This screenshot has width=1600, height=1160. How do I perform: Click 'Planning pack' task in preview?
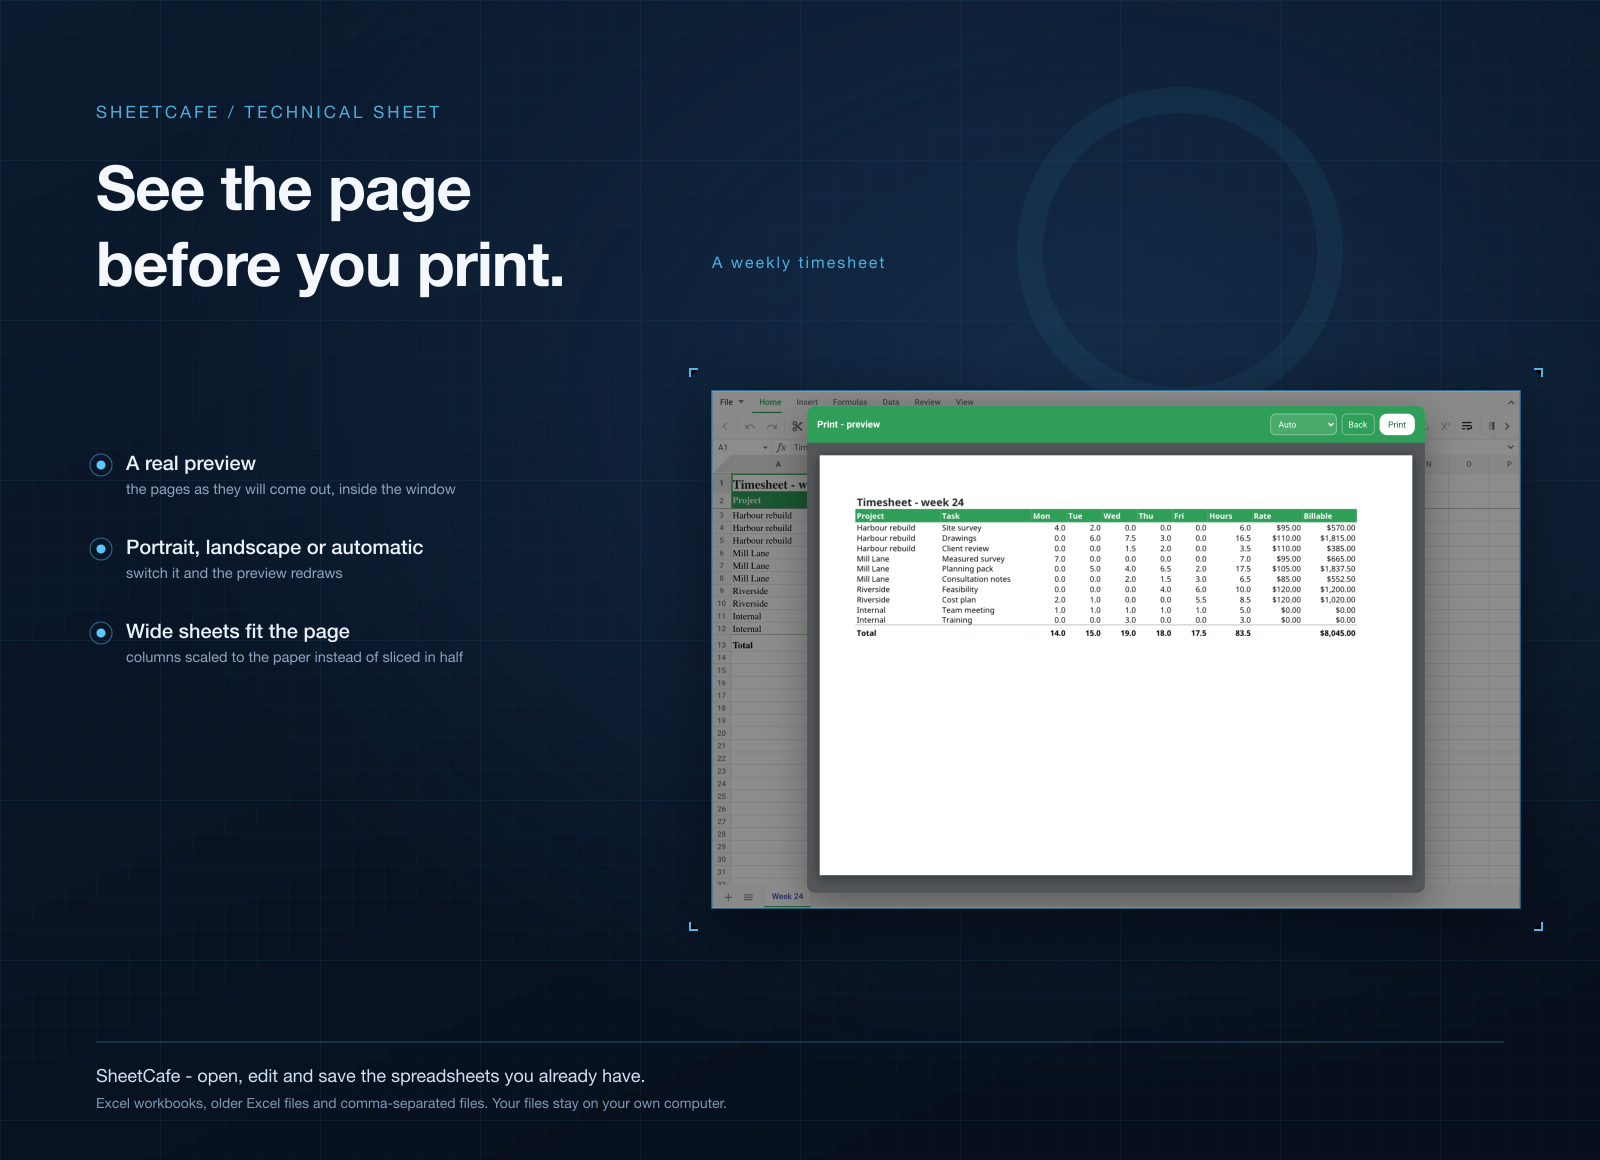968,569
